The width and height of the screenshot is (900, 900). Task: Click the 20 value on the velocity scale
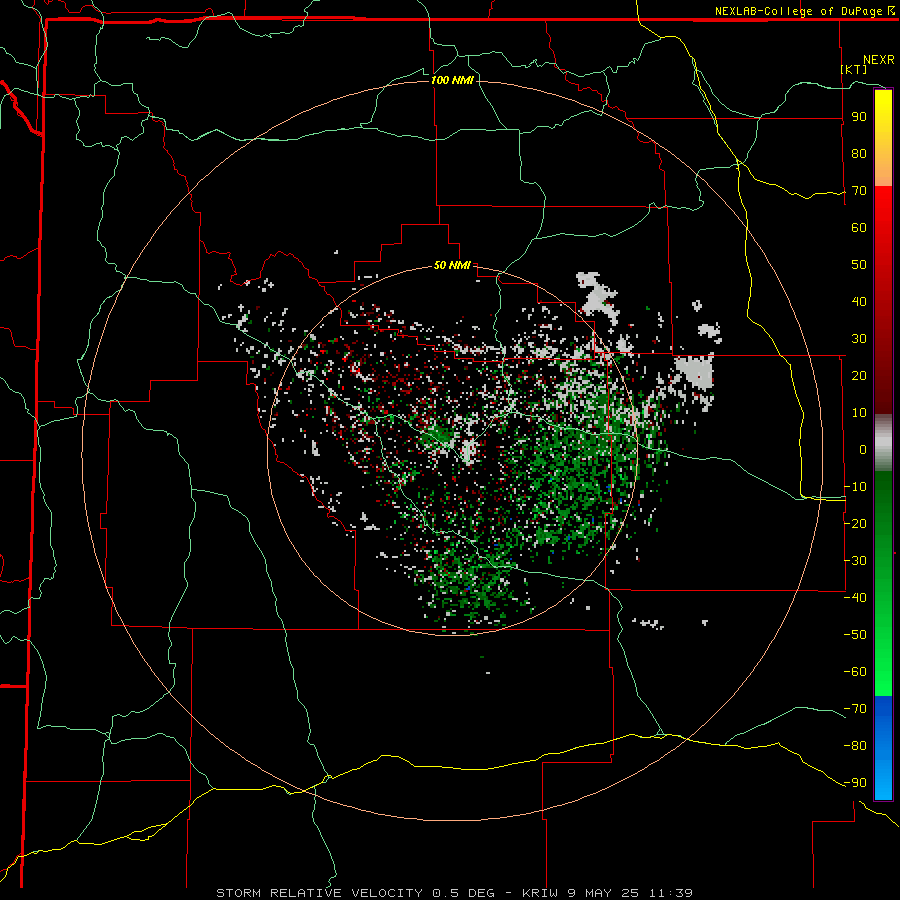tap(859, 375)
